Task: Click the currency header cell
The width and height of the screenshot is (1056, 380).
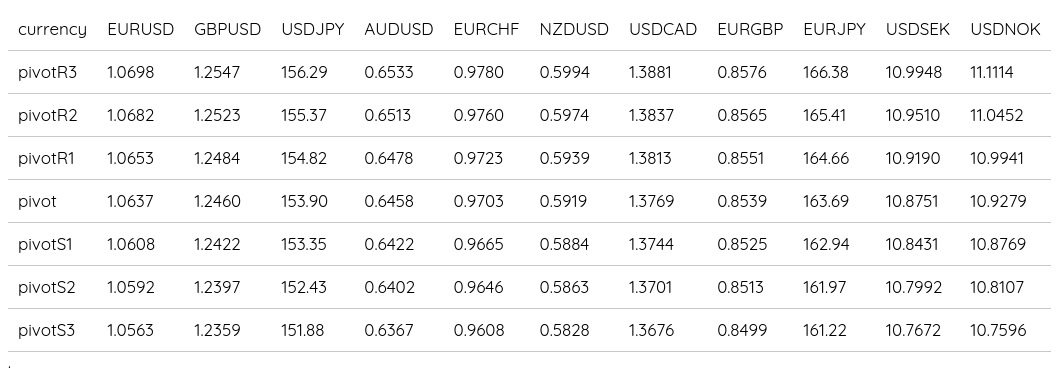Action: 53,30
